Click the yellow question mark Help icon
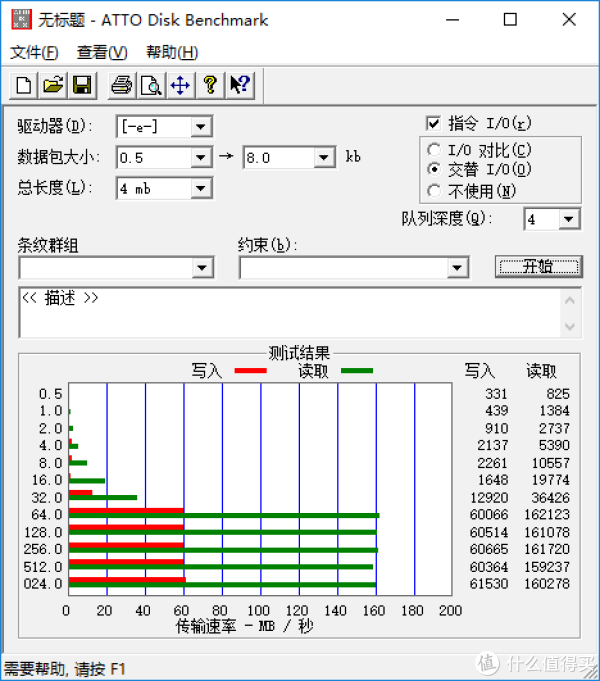600x681 pixels. coord(210,85)
